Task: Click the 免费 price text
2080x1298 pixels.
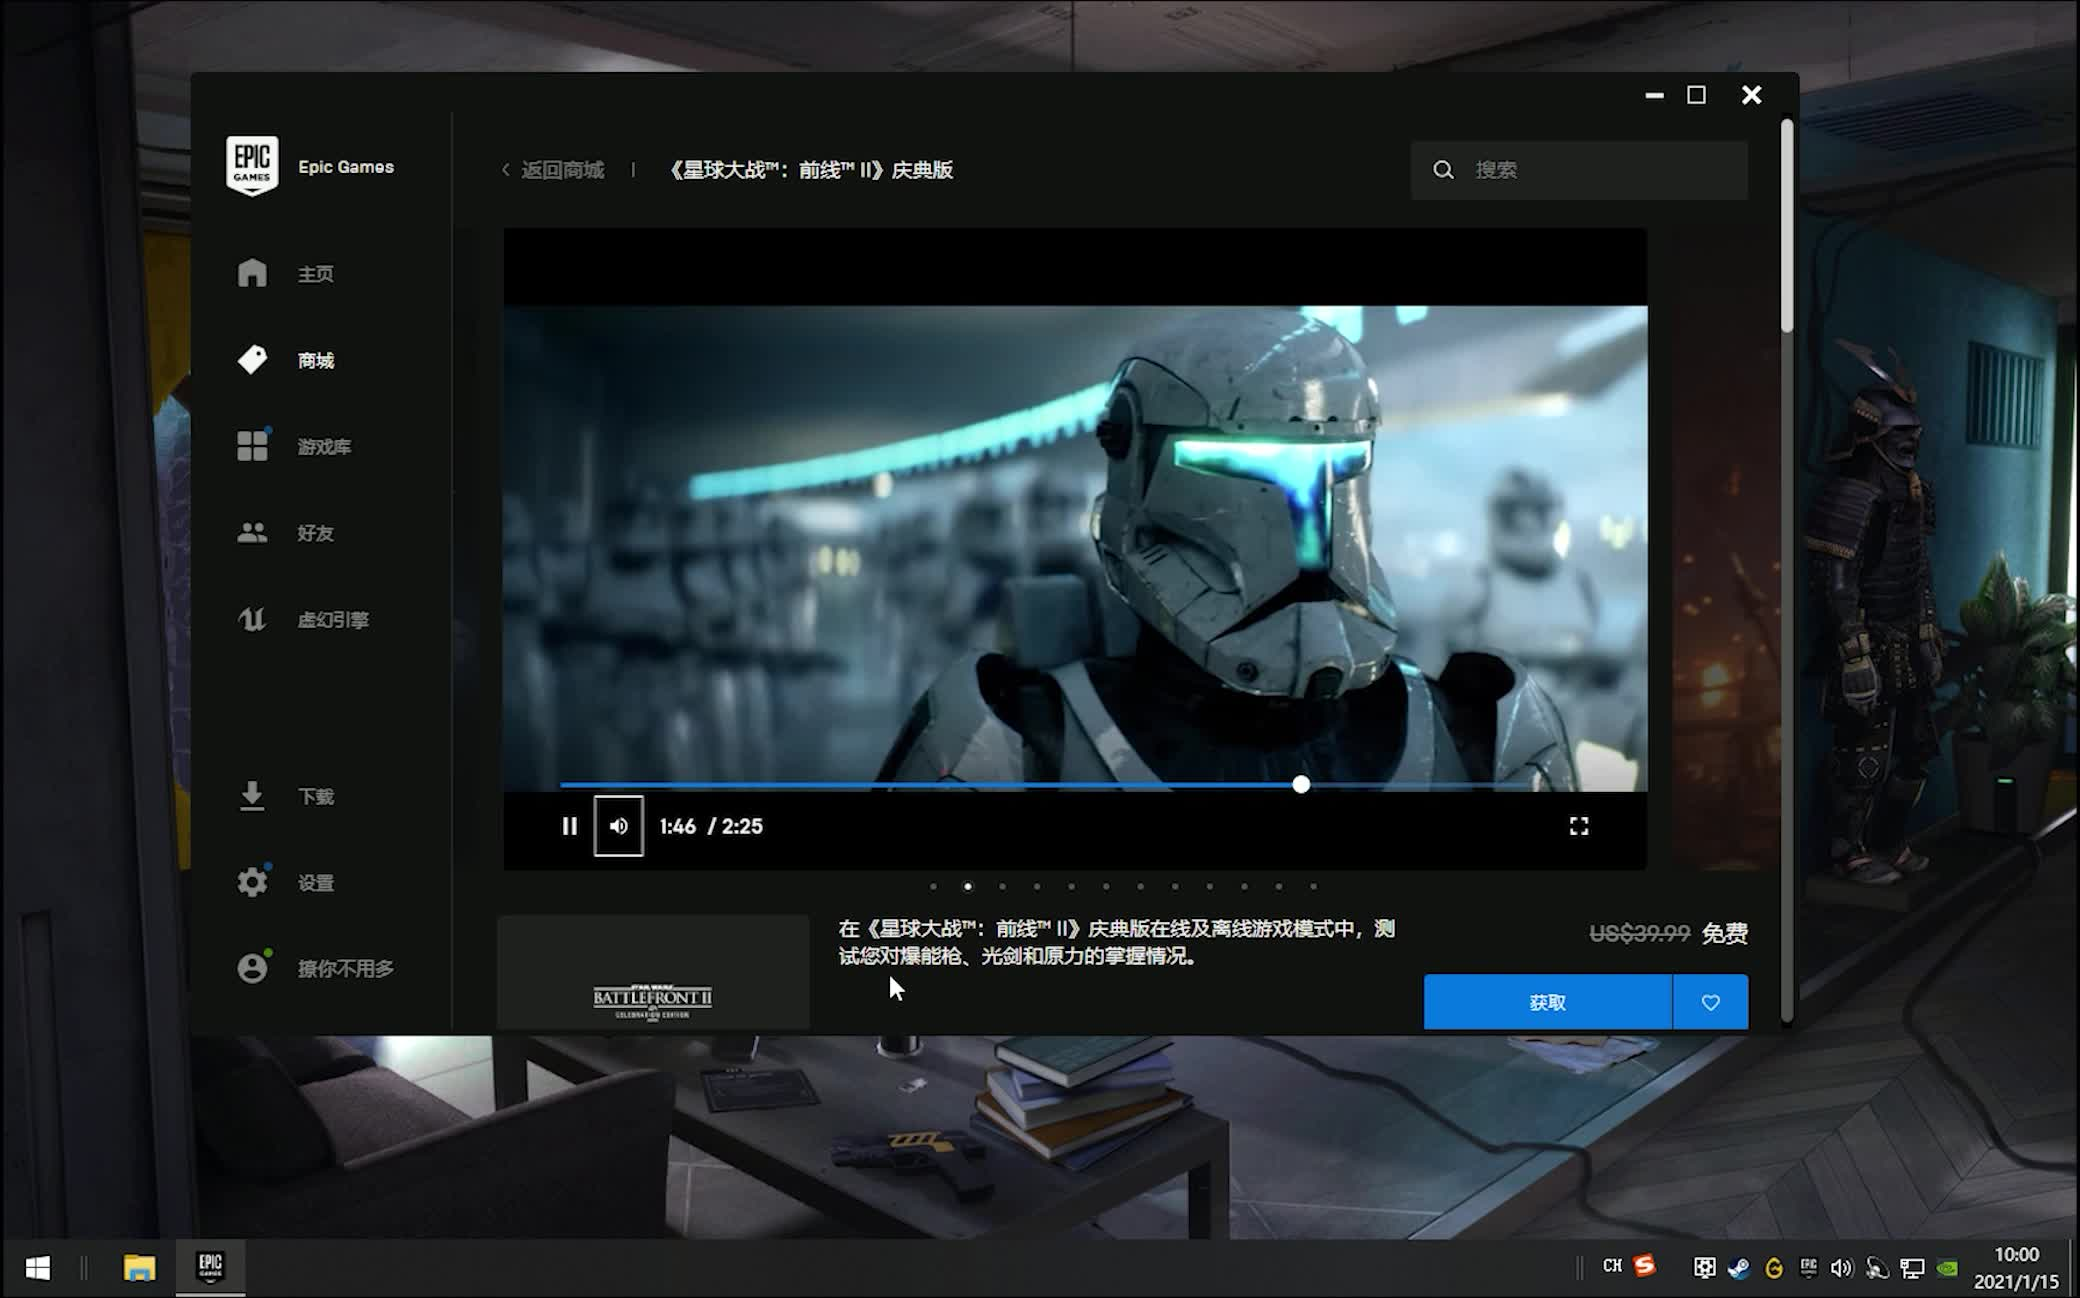Action: (1725, 934)
